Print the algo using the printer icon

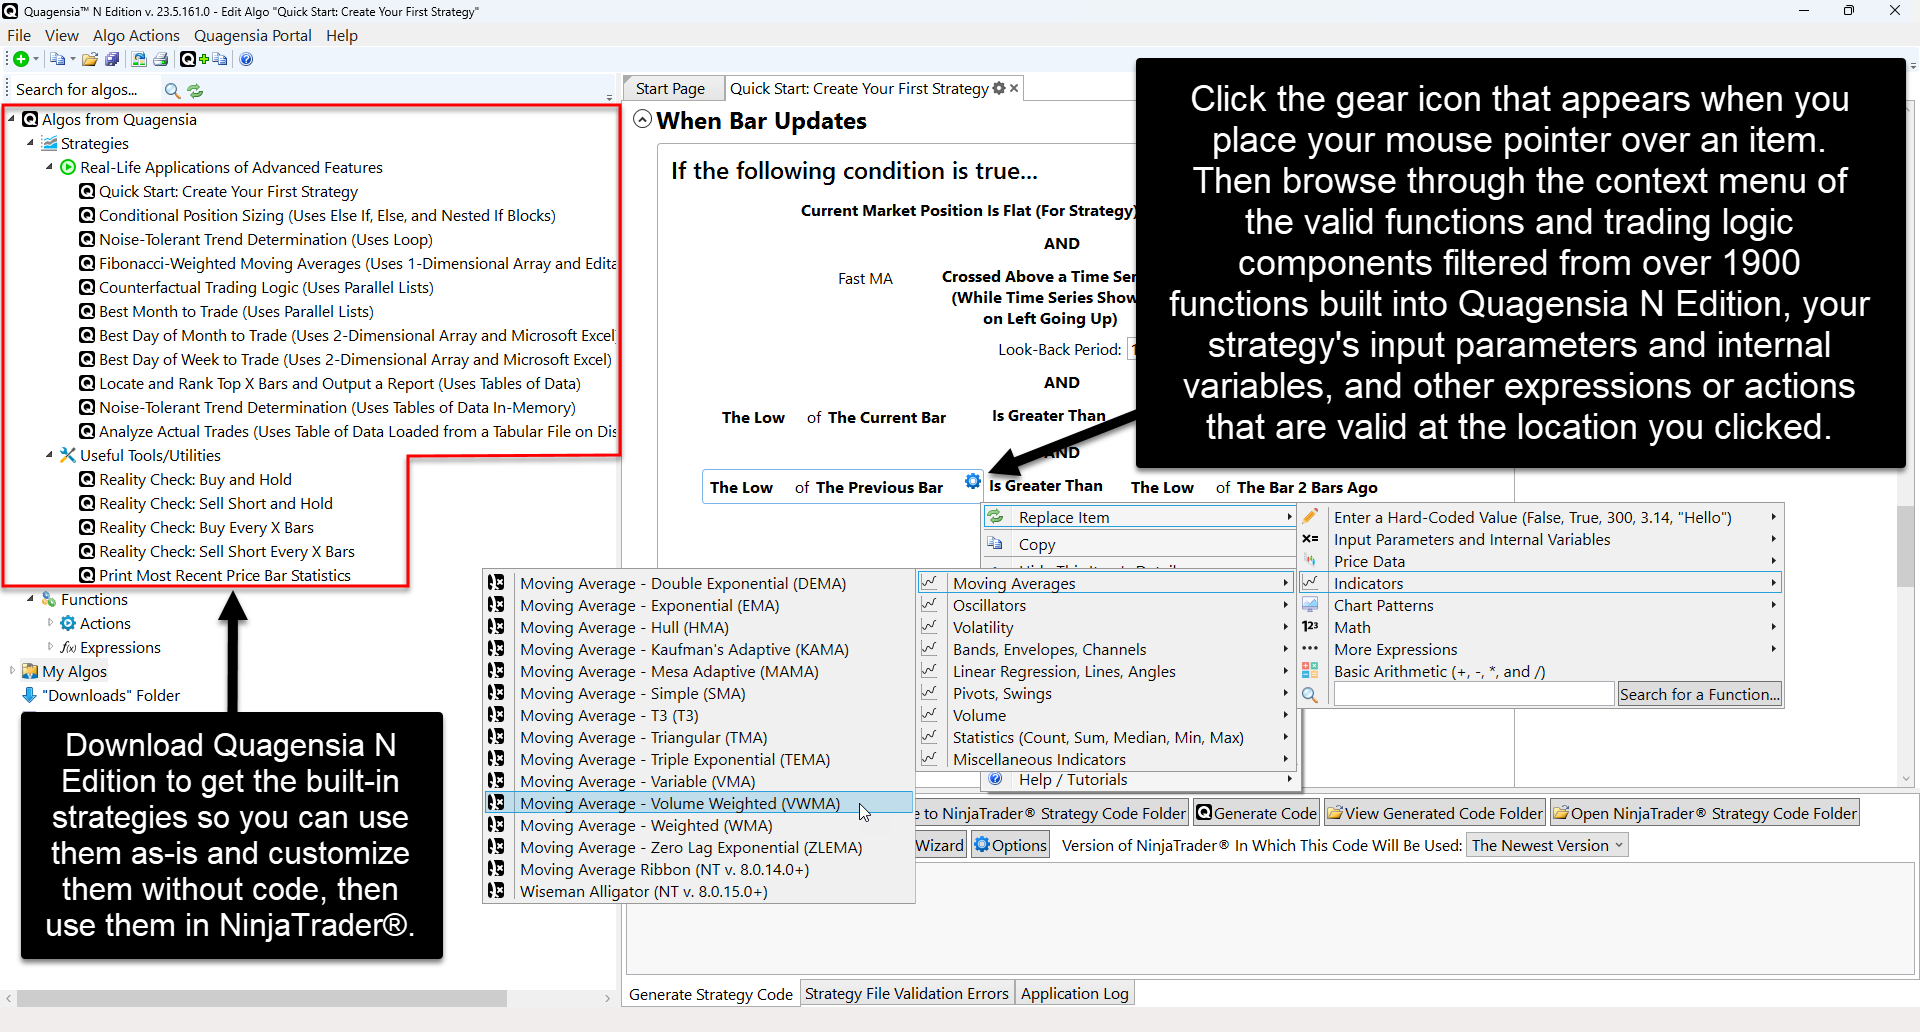pyautogui.click(x=161, y=59)
